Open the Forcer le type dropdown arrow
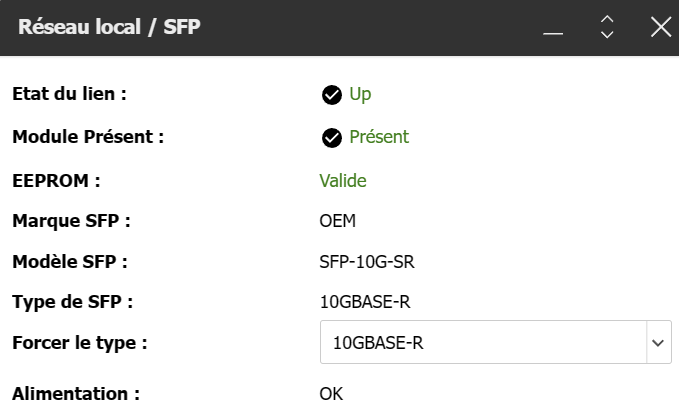Viewport: 679px width, 409px height. tap(658, 342)
